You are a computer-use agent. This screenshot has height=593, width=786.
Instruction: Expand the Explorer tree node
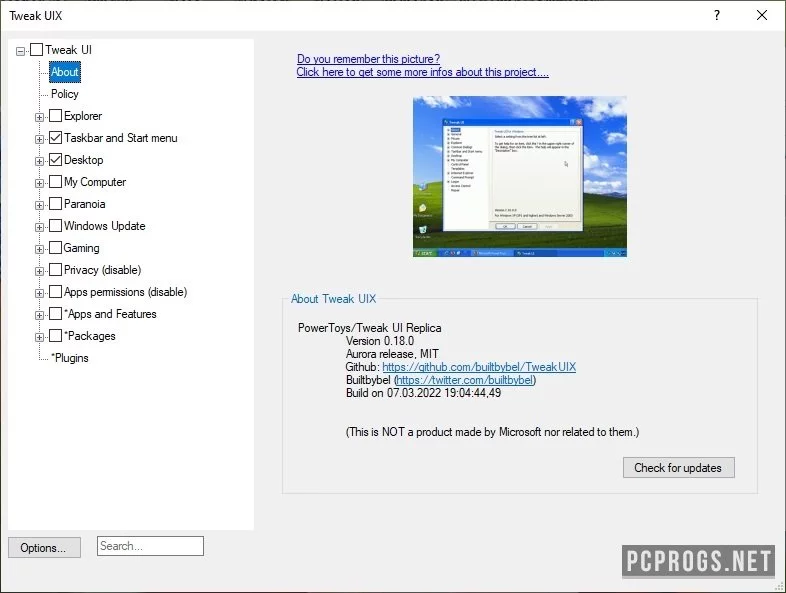coord(39,117)
